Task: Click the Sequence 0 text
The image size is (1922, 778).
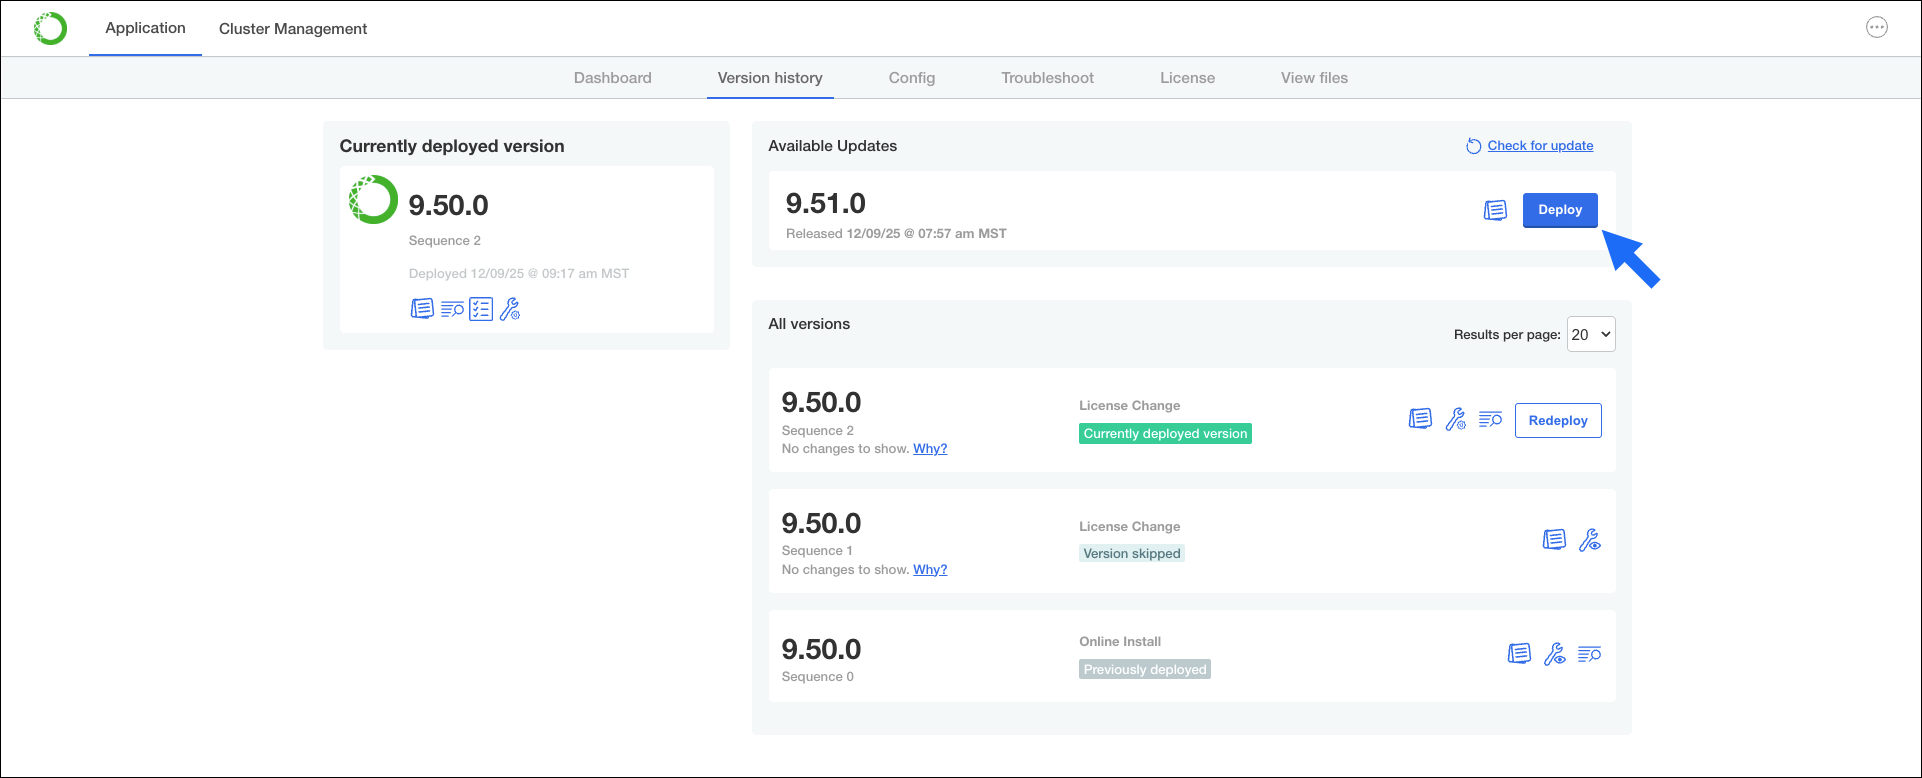Action: click(x=818, y=677)
